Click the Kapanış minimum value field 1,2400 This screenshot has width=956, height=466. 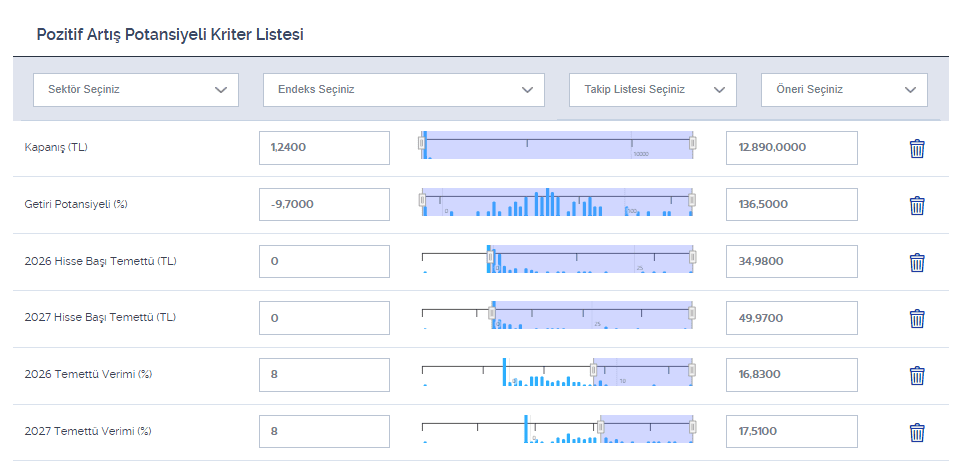pyautogui.click(x=323, y=148)
